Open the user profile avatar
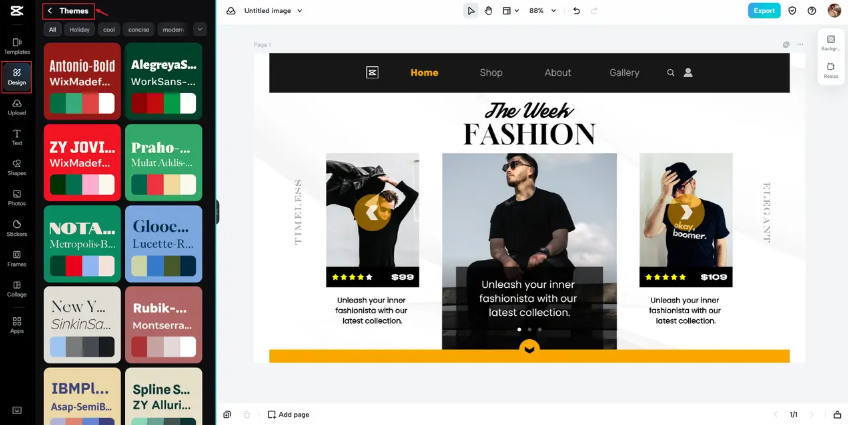 (834, 10)
